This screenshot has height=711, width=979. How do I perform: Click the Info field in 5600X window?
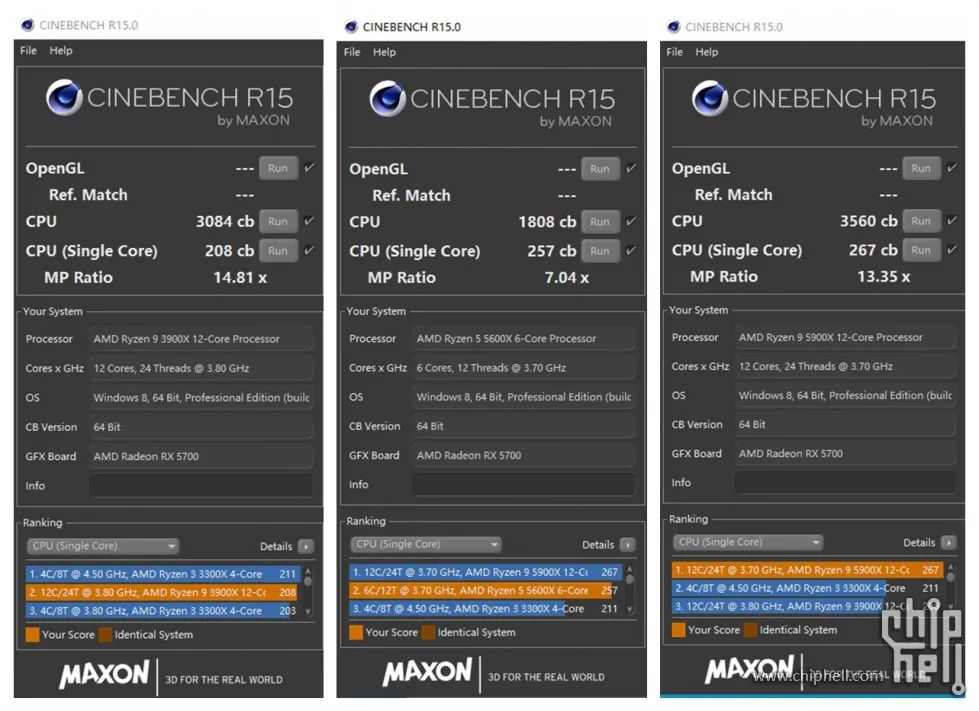coord(524,484)
